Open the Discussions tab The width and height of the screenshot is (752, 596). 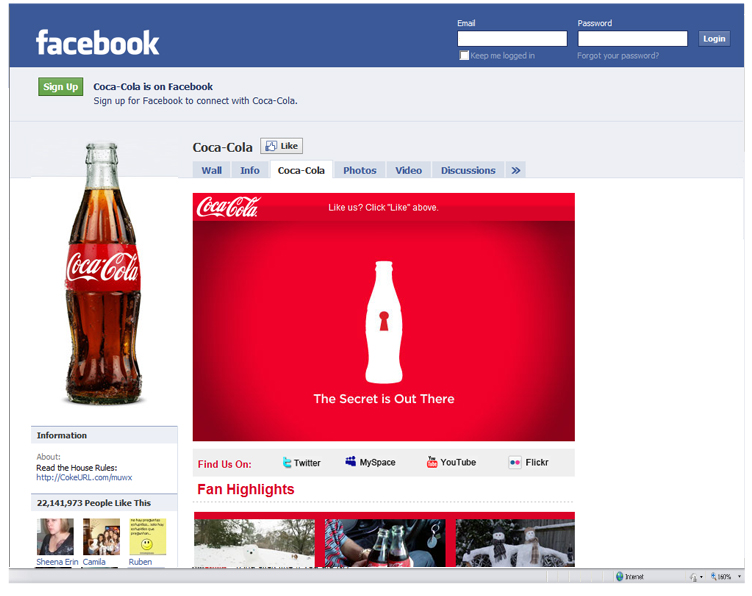(x=468, y=170)
